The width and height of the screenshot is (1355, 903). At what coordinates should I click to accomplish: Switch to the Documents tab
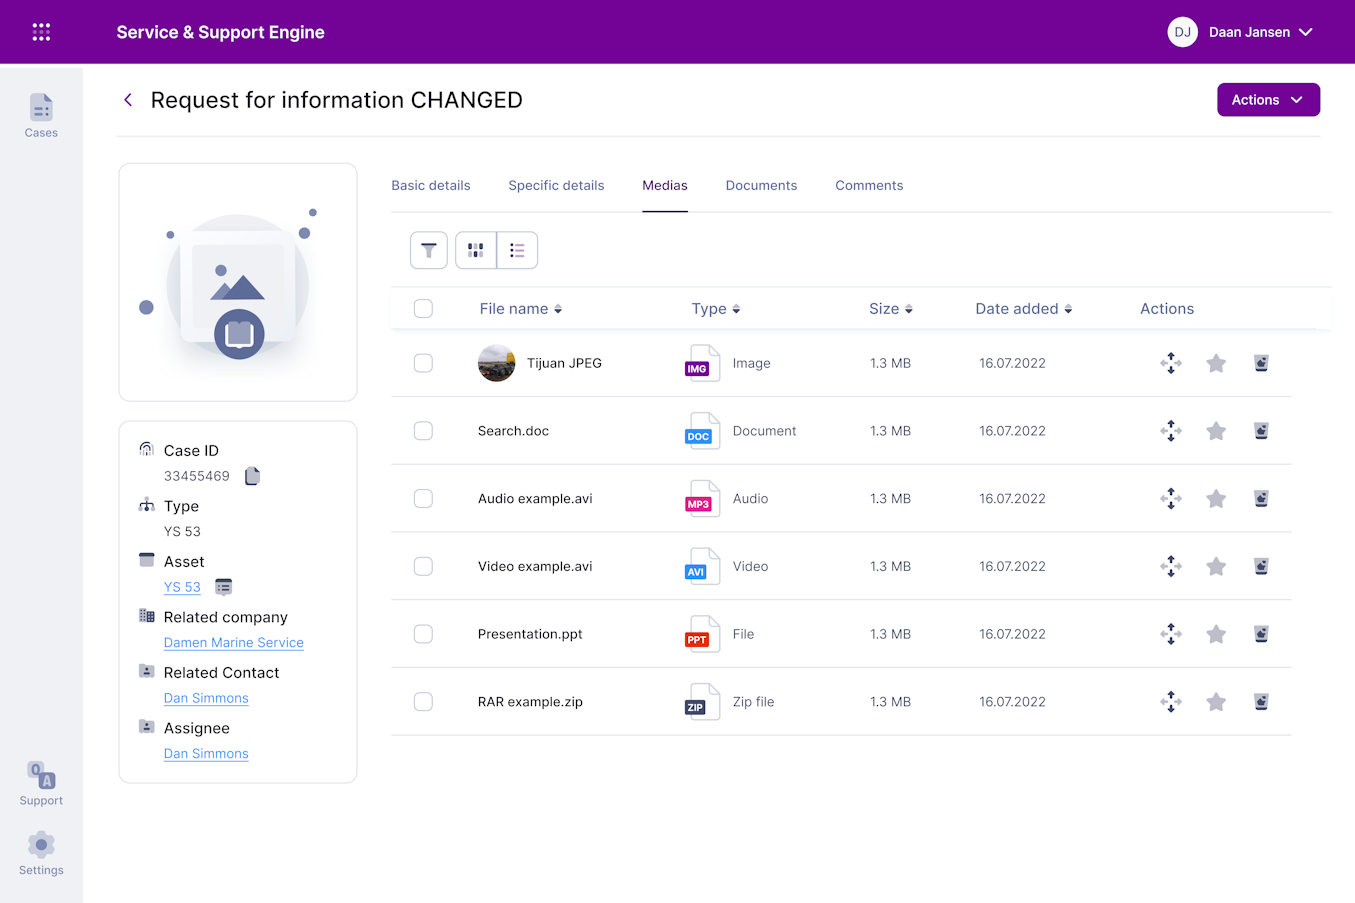pyautogui.click(x=761, y=186)
